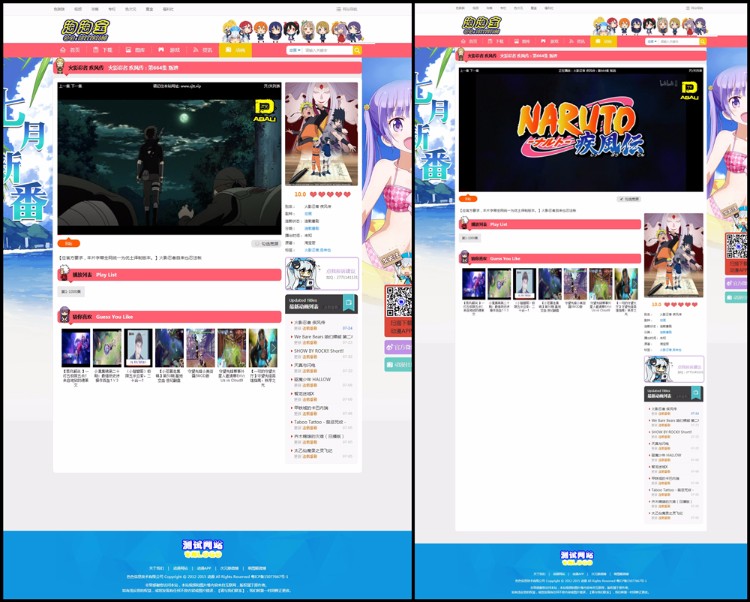Open the 游戏 games icon in right navbar
Screen dimensions: 750x602
click(545, 42)
